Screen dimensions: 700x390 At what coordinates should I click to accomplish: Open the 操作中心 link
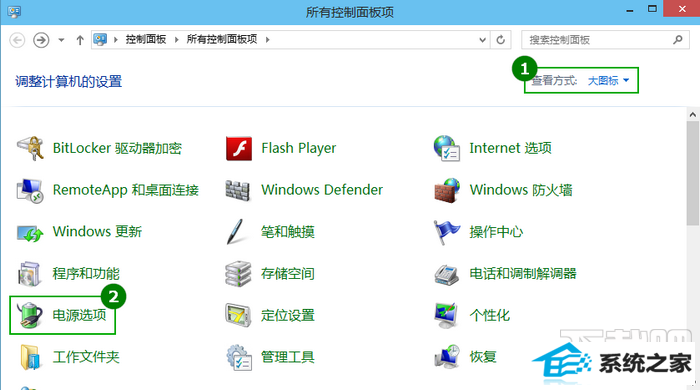click(496, 232)
